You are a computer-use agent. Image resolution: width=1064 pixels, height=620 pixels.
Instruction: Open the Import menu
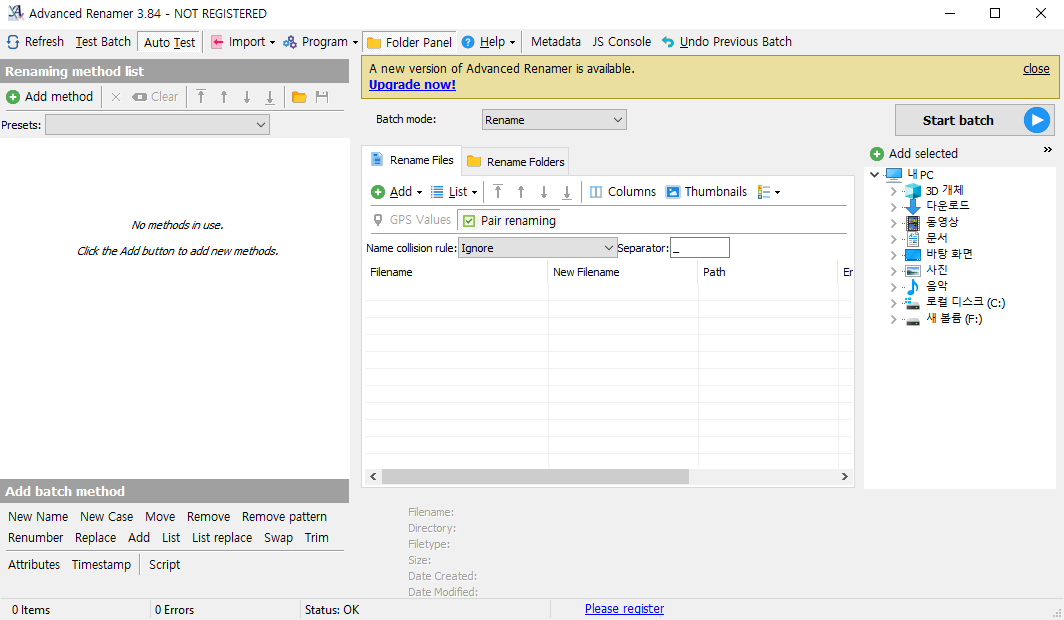point(243,42)
